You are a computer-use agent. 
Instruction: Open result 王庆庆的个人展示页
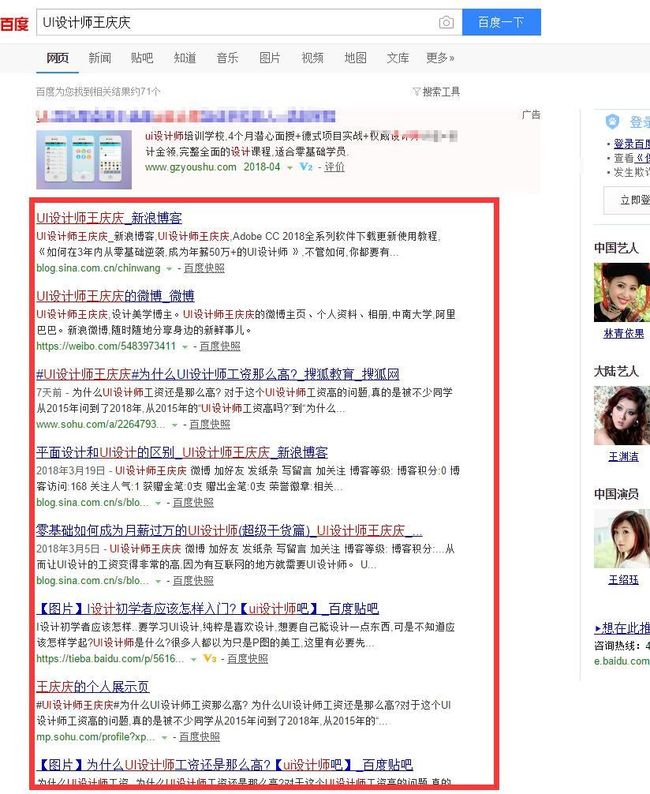(x=93, y=687)
